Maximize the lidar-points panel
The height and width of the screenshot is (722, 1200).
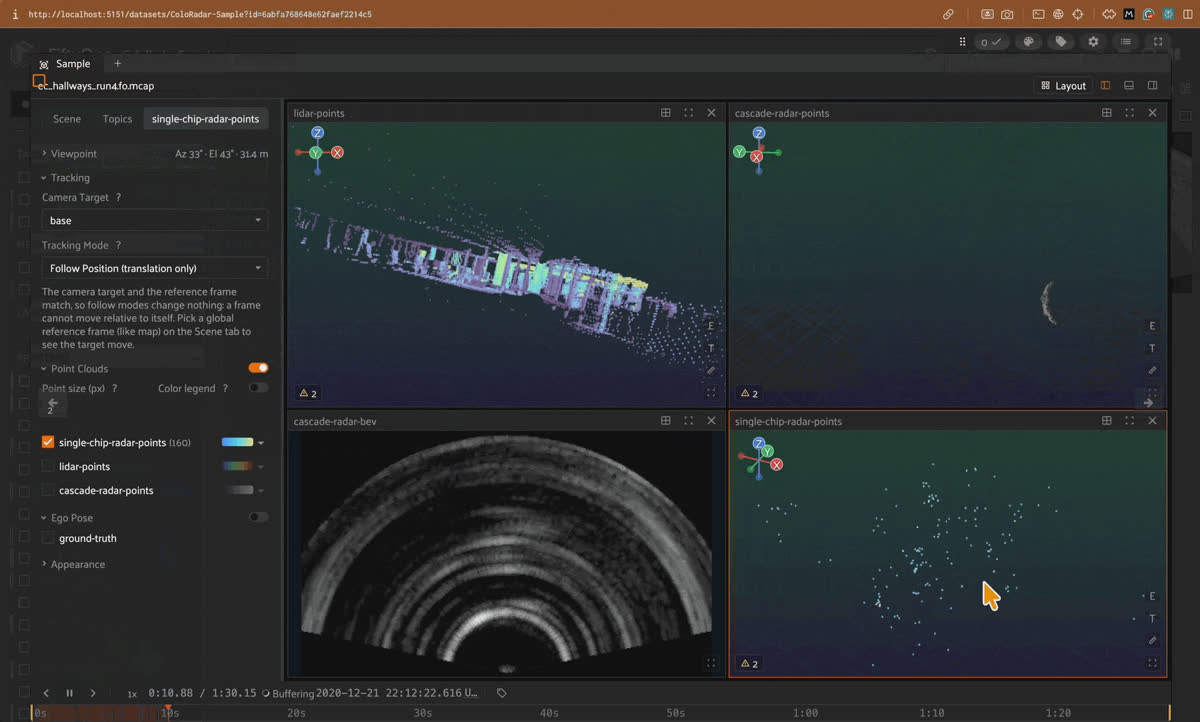[689, 113]
